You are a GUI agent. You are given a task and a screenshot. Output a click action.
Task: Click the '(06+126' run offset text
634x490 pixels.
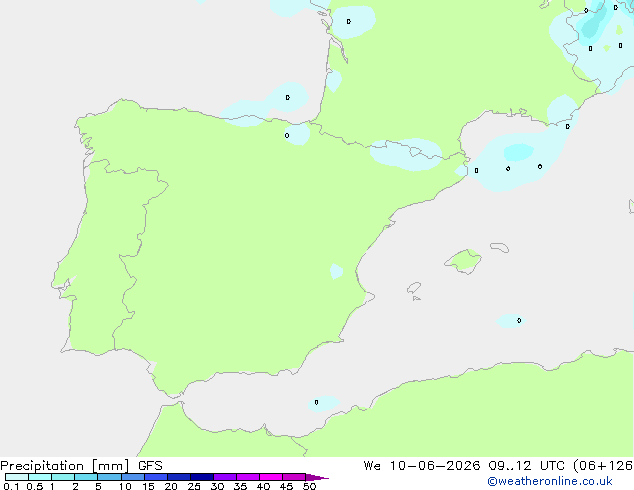[603, 466]
